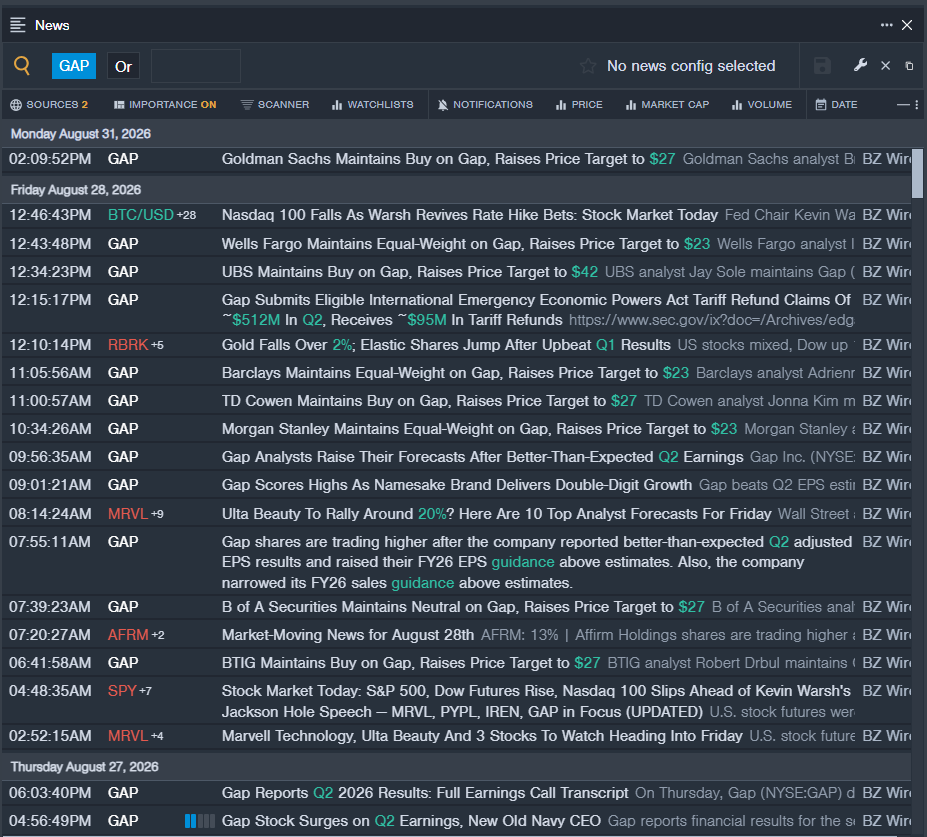Clear filters with the X beside wrench
The width and height of the screenshot is (927, 837).
click(885, 66)
